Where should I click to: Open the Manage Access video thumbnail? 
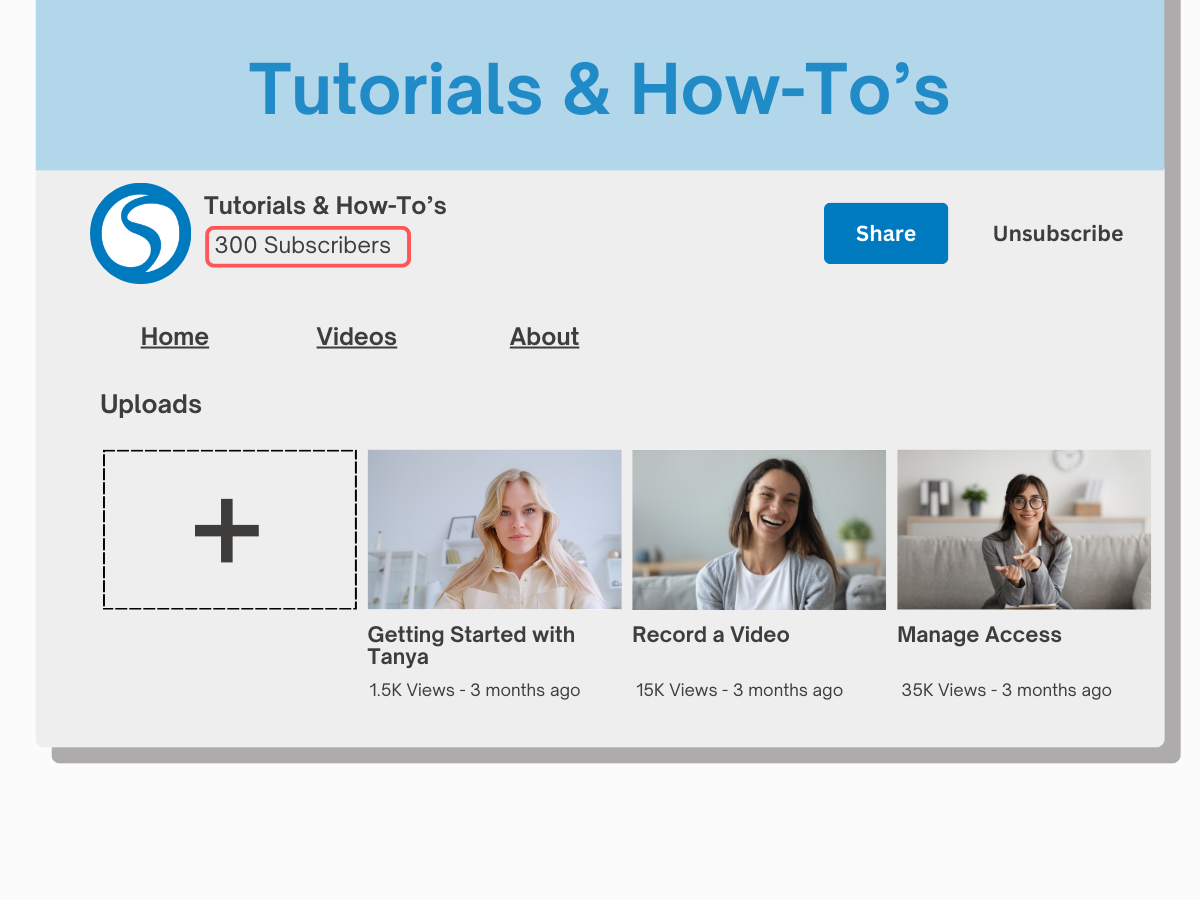coord(1024,529)
